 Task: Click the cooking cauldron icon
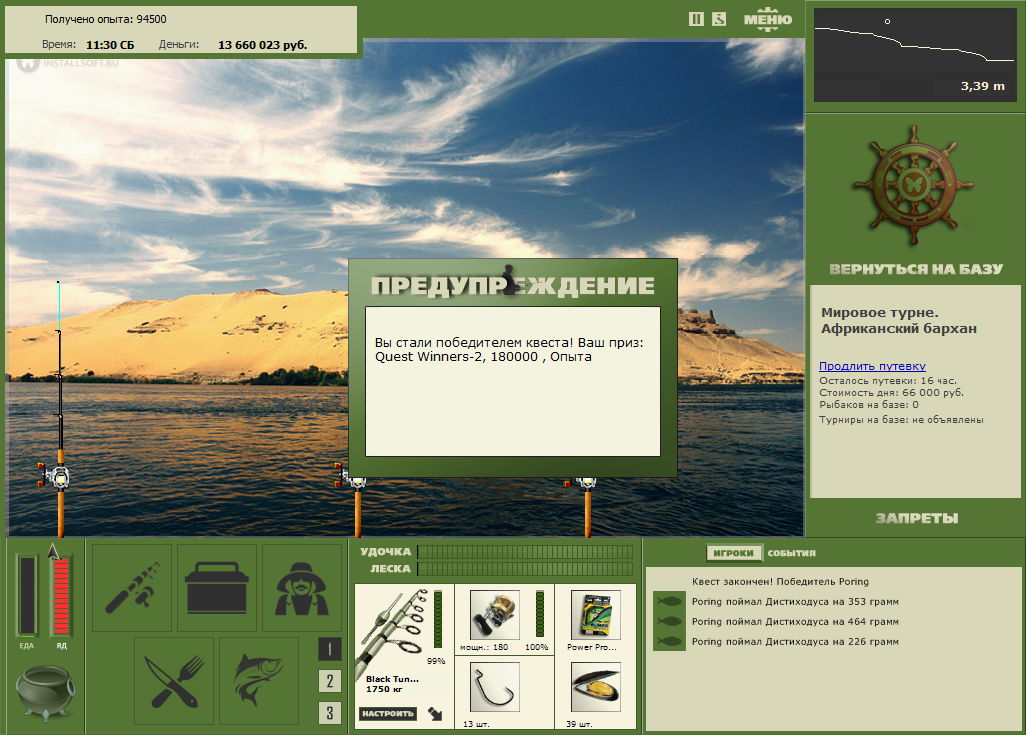[45, 692]
